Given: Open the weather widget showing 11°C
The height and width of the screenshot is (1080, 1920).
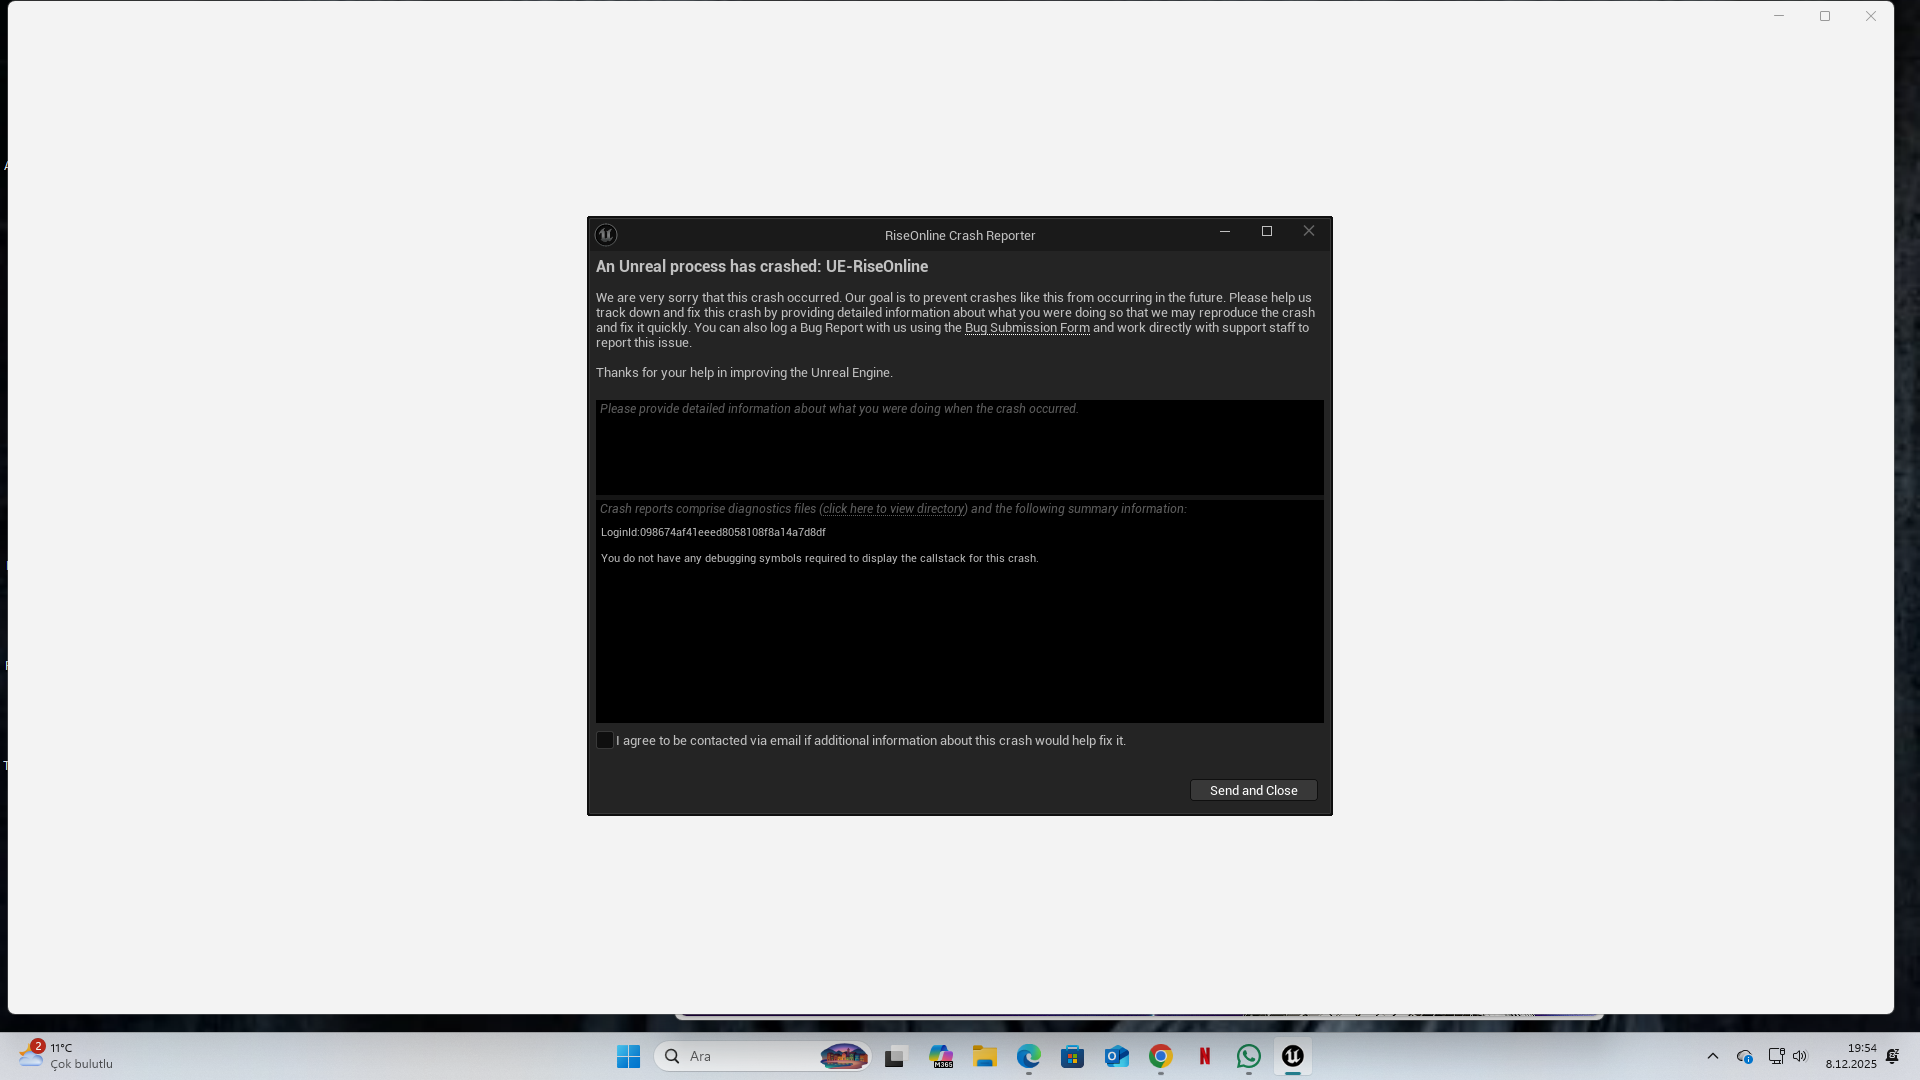Looking at the screenshot, I should coord(66,1056).
